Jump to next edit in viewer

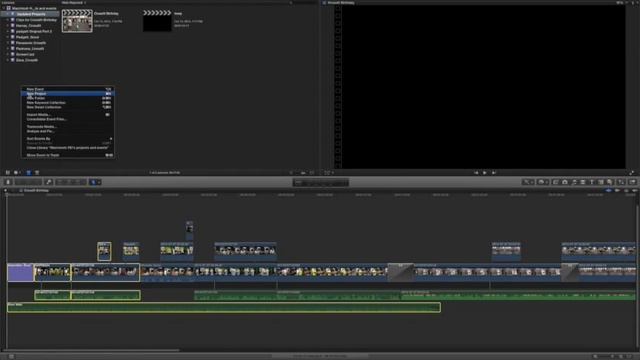(493, 173)
